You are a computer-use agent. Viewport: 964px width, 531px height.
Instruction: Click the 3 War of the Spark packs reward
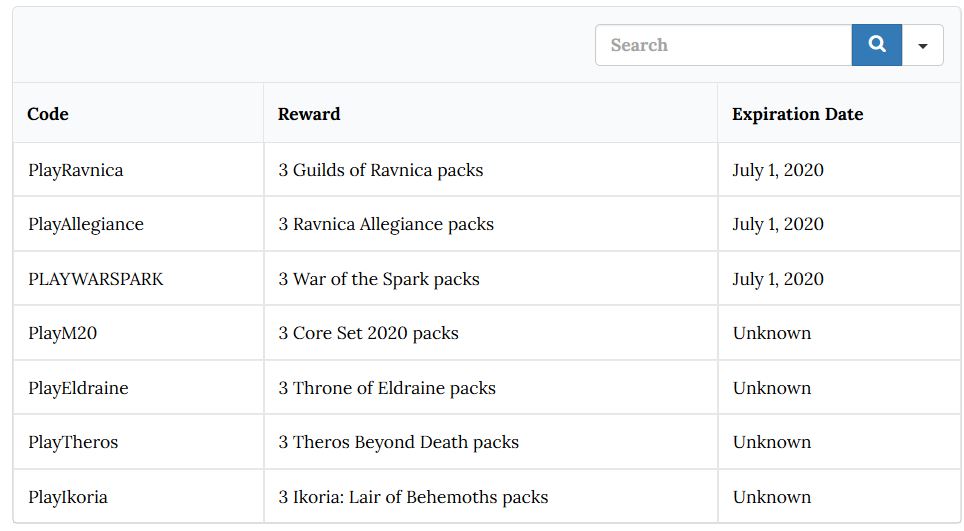click(x=379, y=279)
